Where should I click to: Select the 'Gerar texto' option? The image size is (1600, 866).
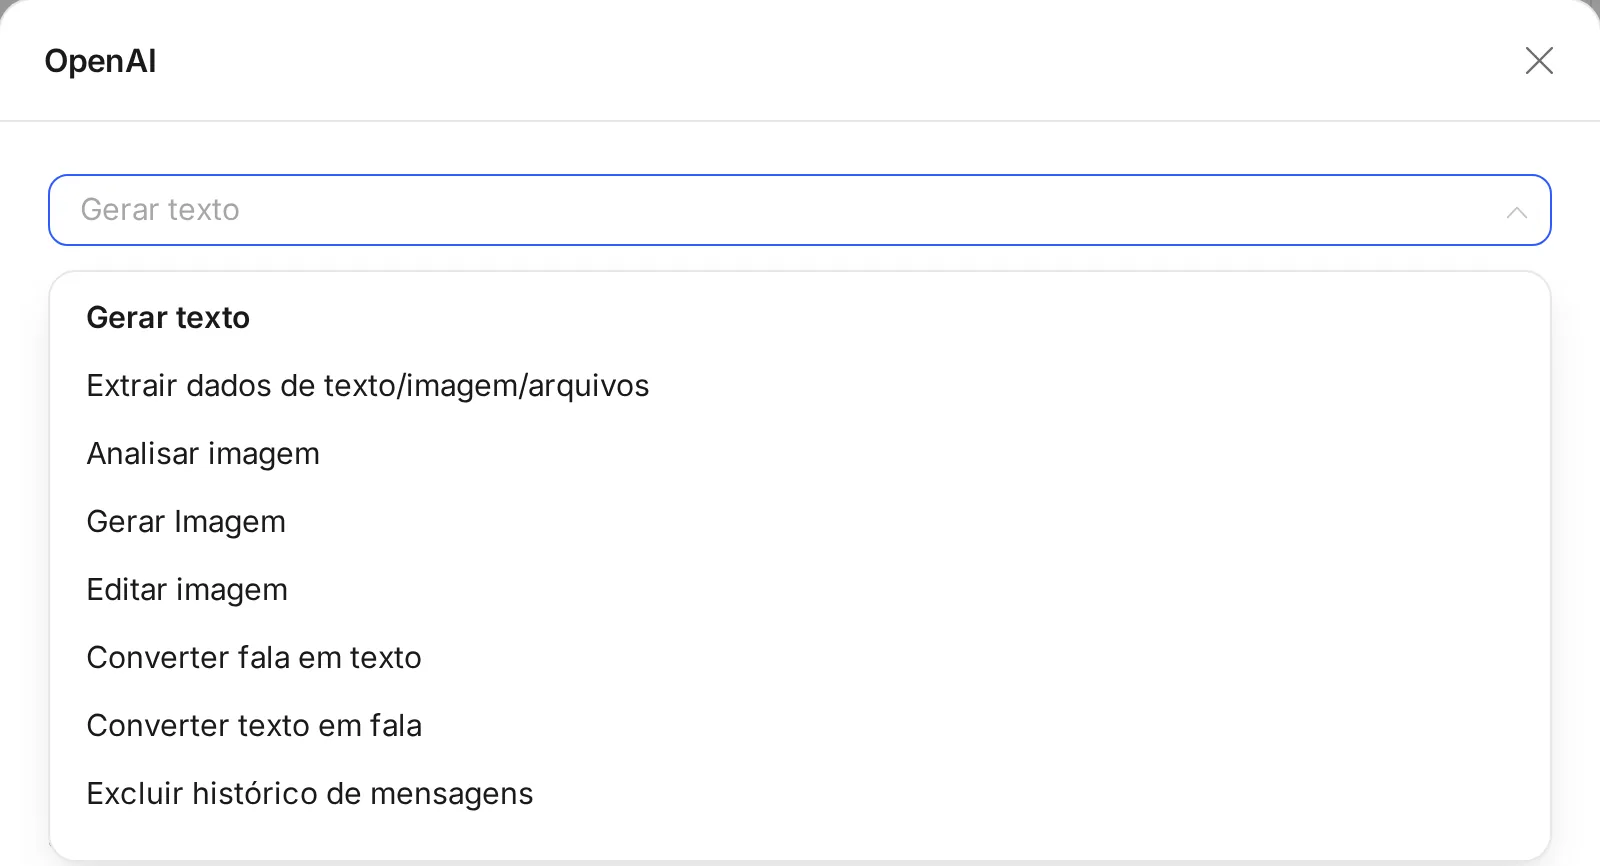[x=799, y=318]
